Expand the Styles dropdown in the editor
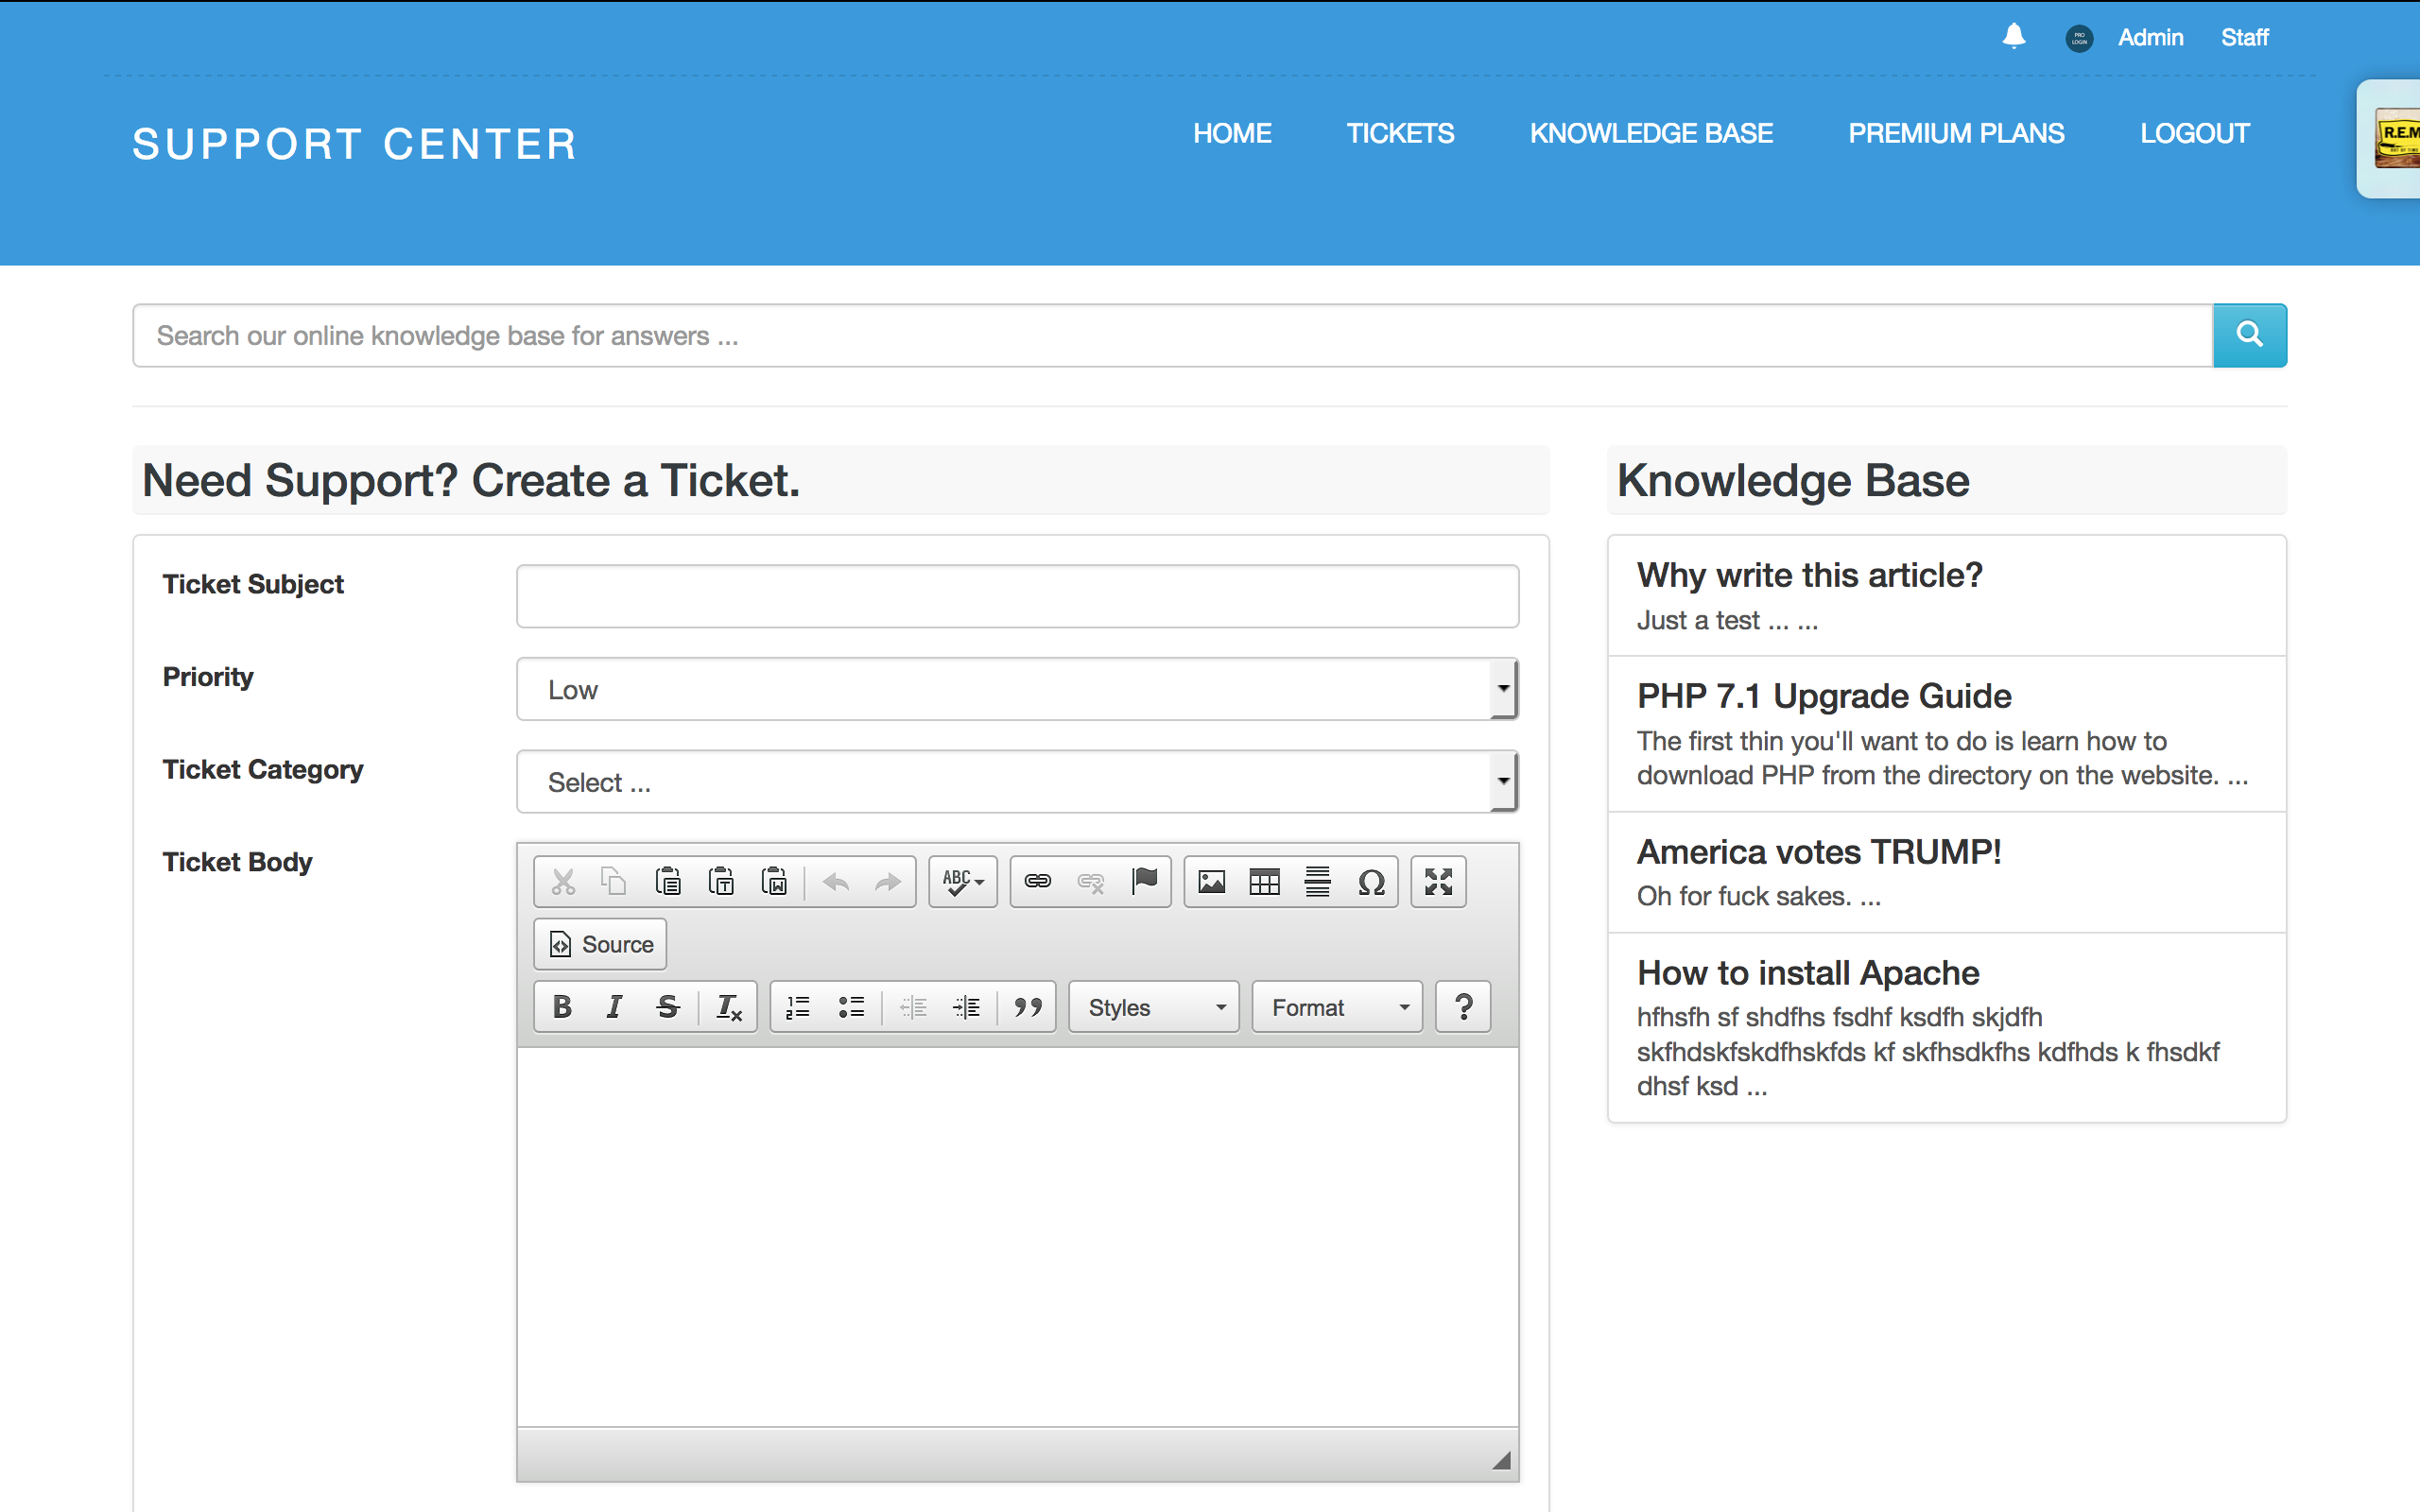This screenshot has height=1512, width=2420. (1154, 1007)
